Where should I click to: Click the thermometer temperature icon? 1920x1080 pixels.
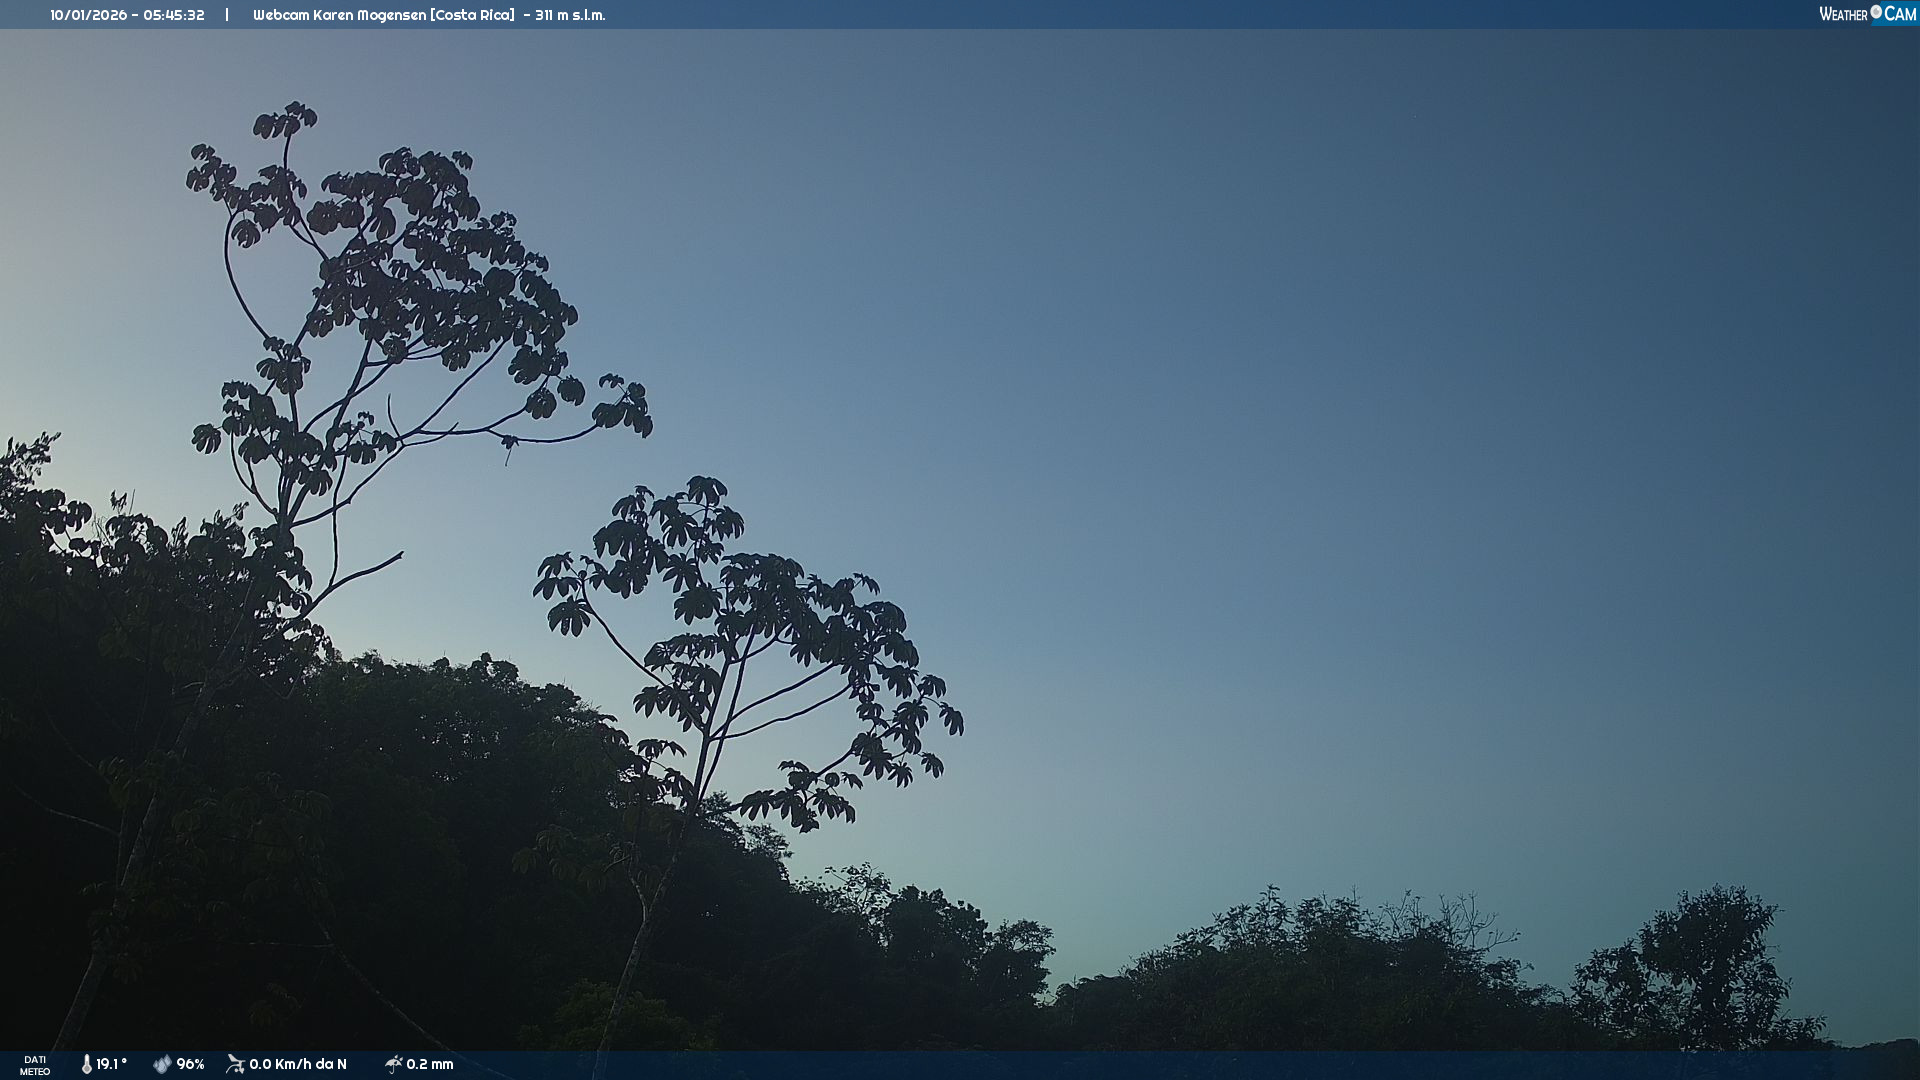click(x=87, y=1064)
